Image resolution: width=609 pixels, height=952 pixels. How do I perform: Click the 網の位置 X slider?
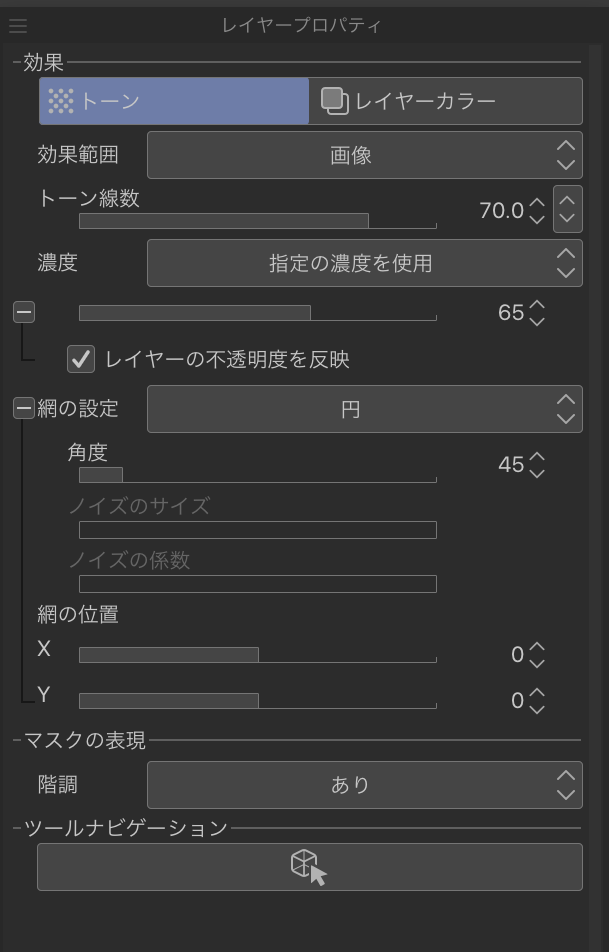click(257, 655)
